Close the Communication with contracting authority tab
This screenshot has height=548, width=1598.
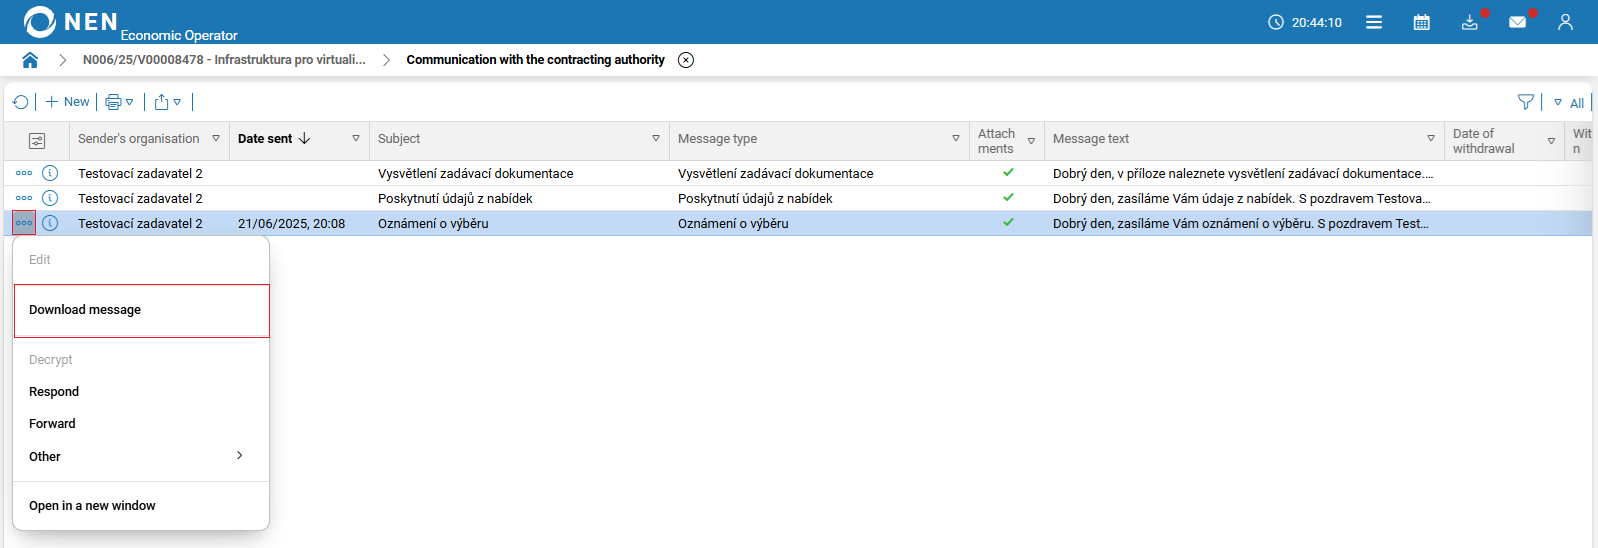click(686, 60)
